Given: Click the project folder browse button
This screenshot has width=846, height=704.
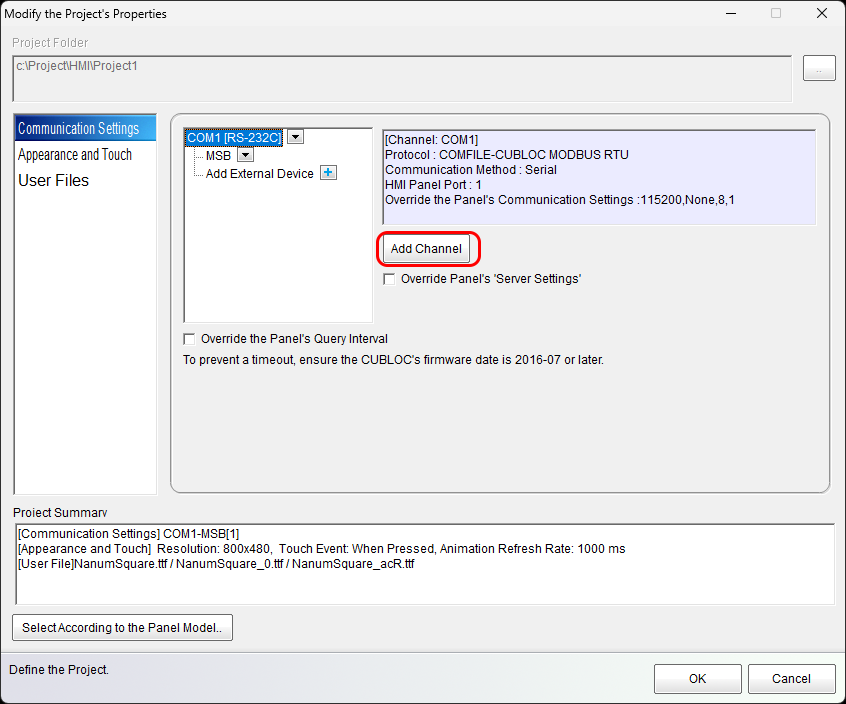Looking at the screenshot, I should pyautogui.click(x=818, y=69).
